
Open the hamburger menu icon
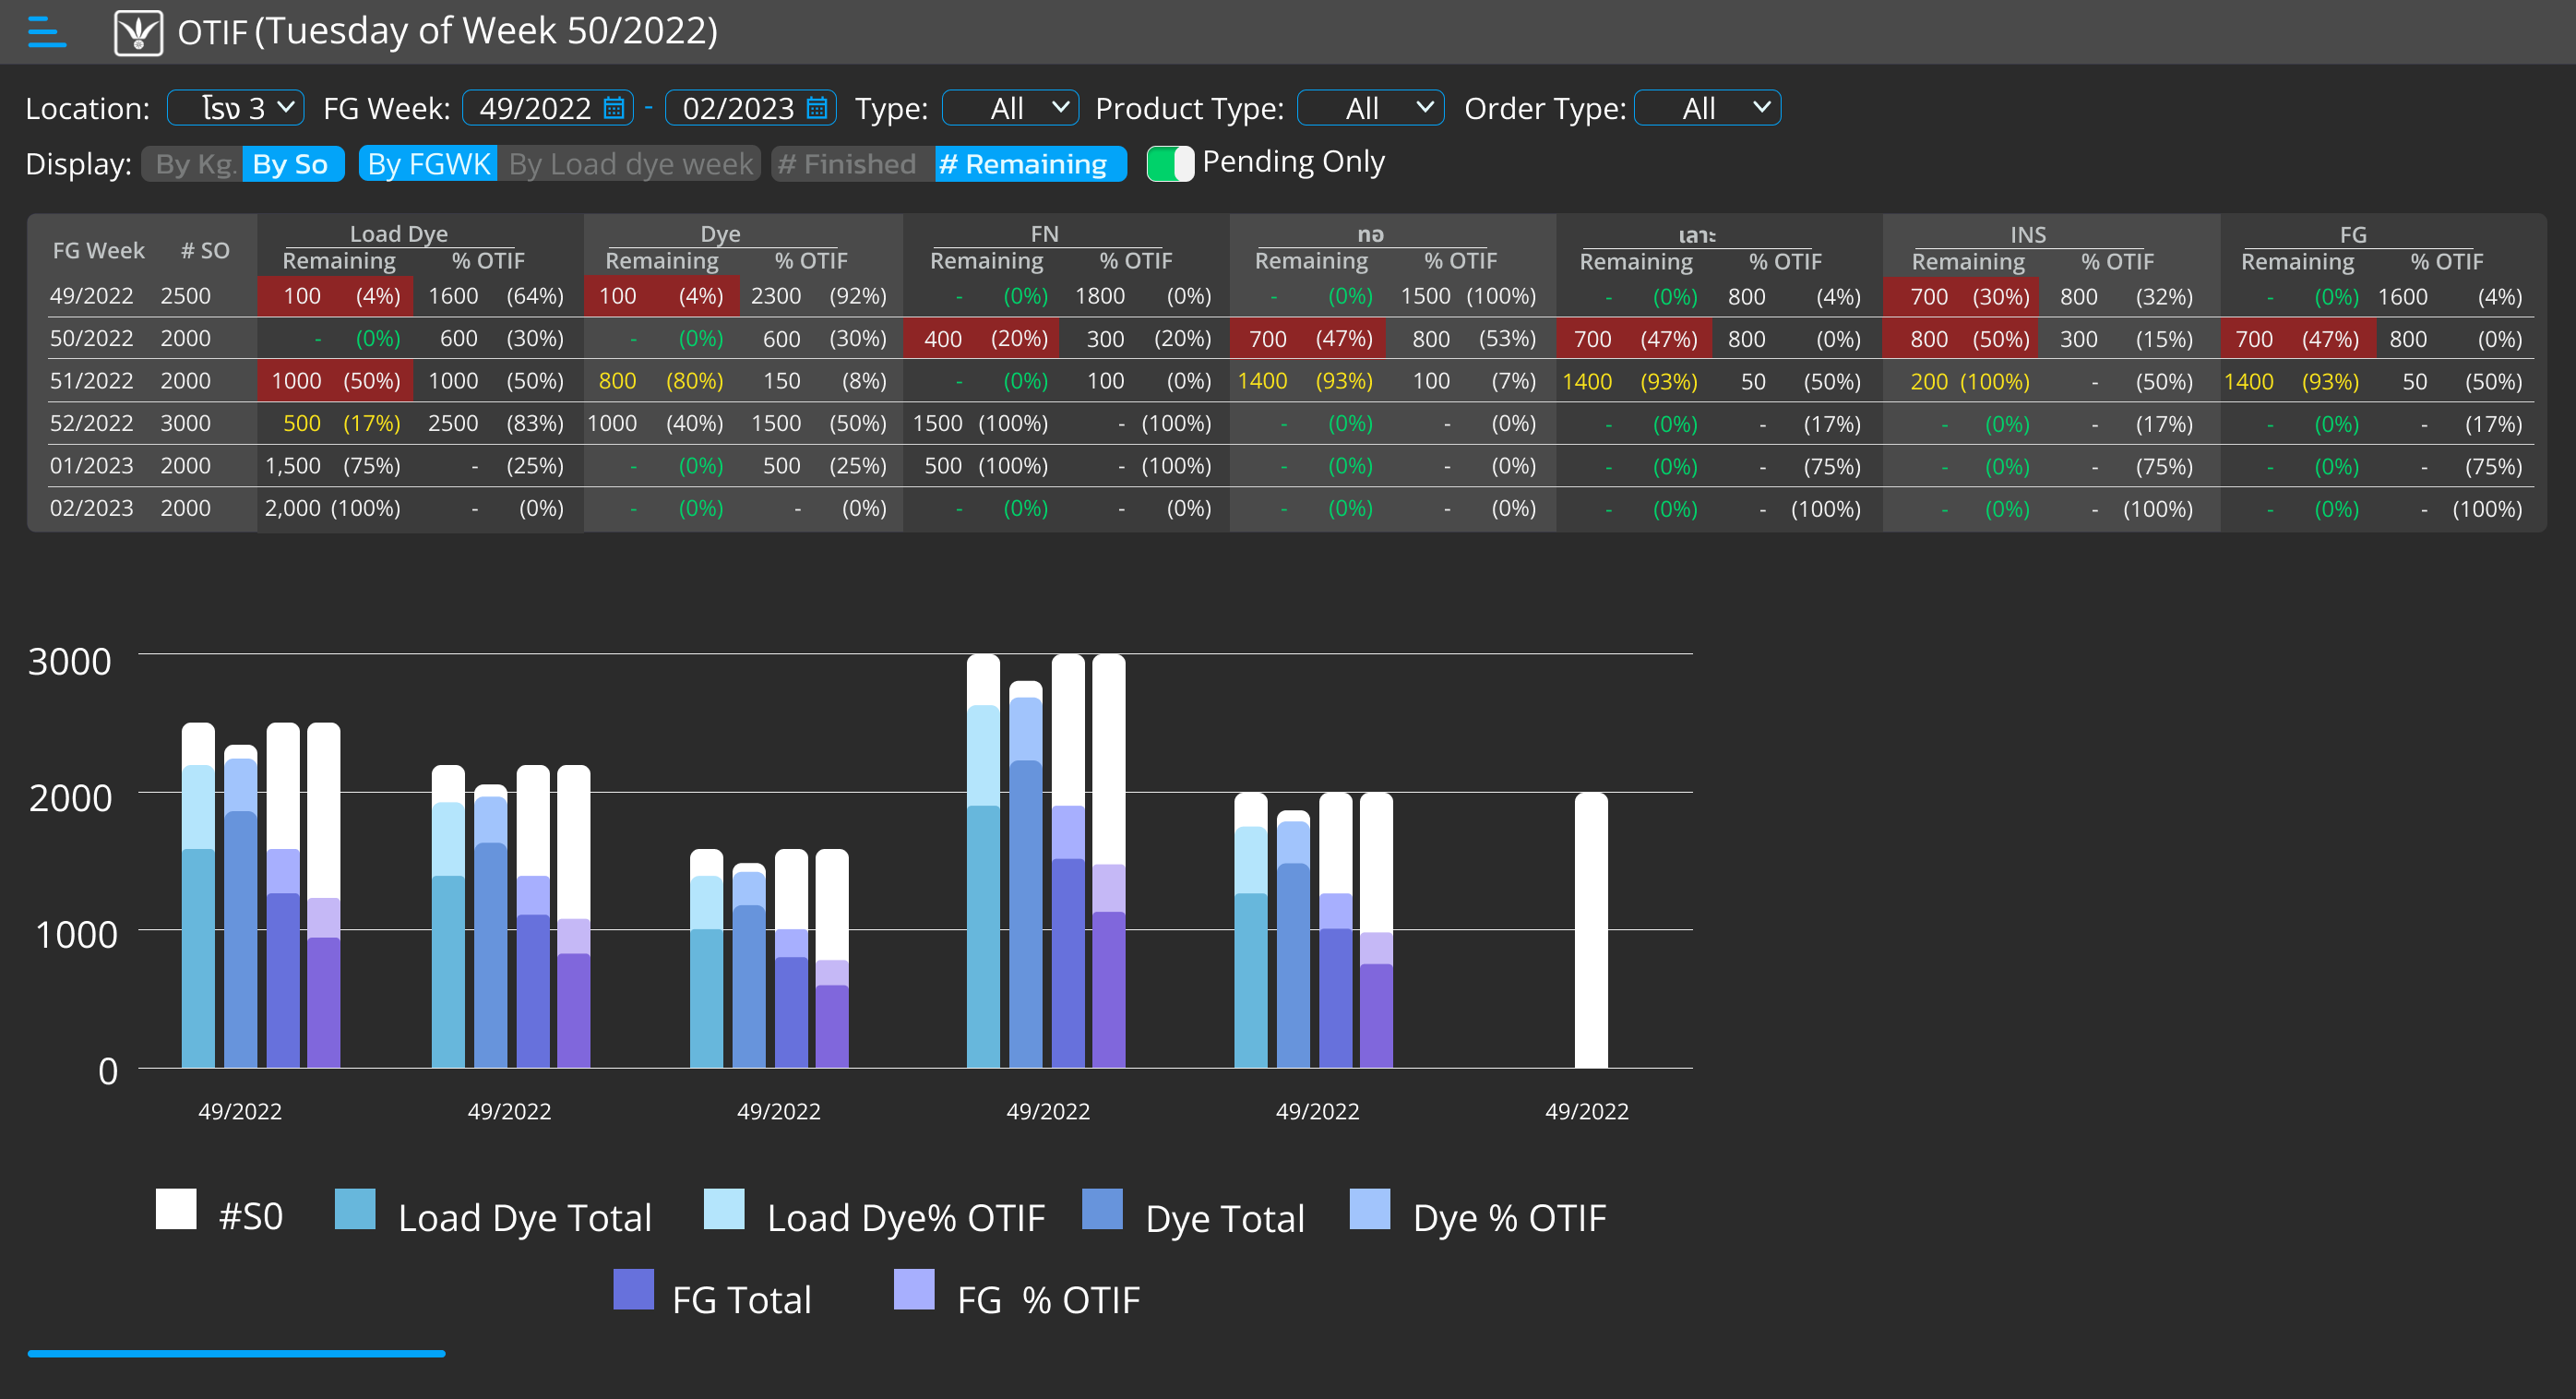click(x=46, y=32)
